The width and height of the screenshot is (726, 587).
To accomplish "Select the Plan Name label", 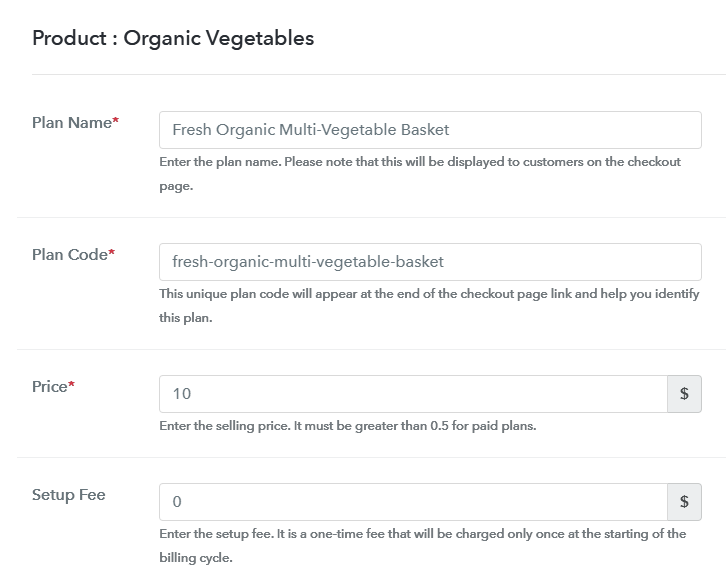I will [70, 123].
